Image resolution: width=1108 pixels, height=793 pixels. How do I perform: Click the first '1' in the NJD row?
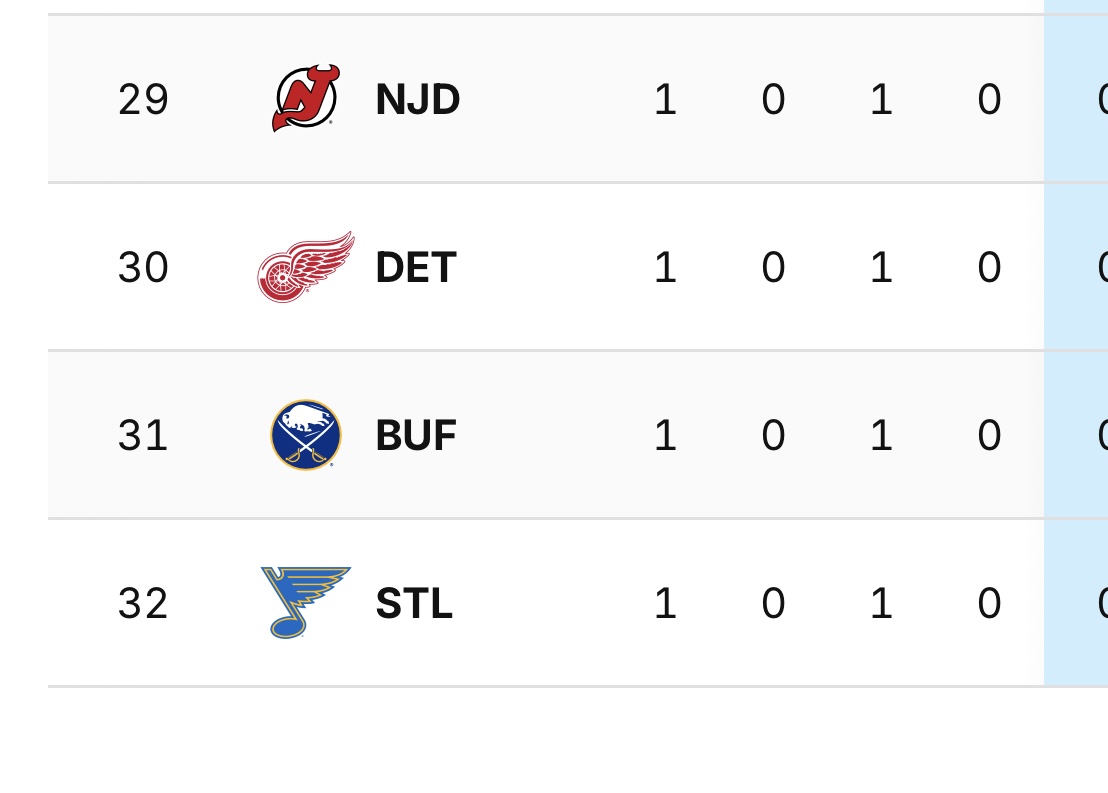click(x=665, y=99)
